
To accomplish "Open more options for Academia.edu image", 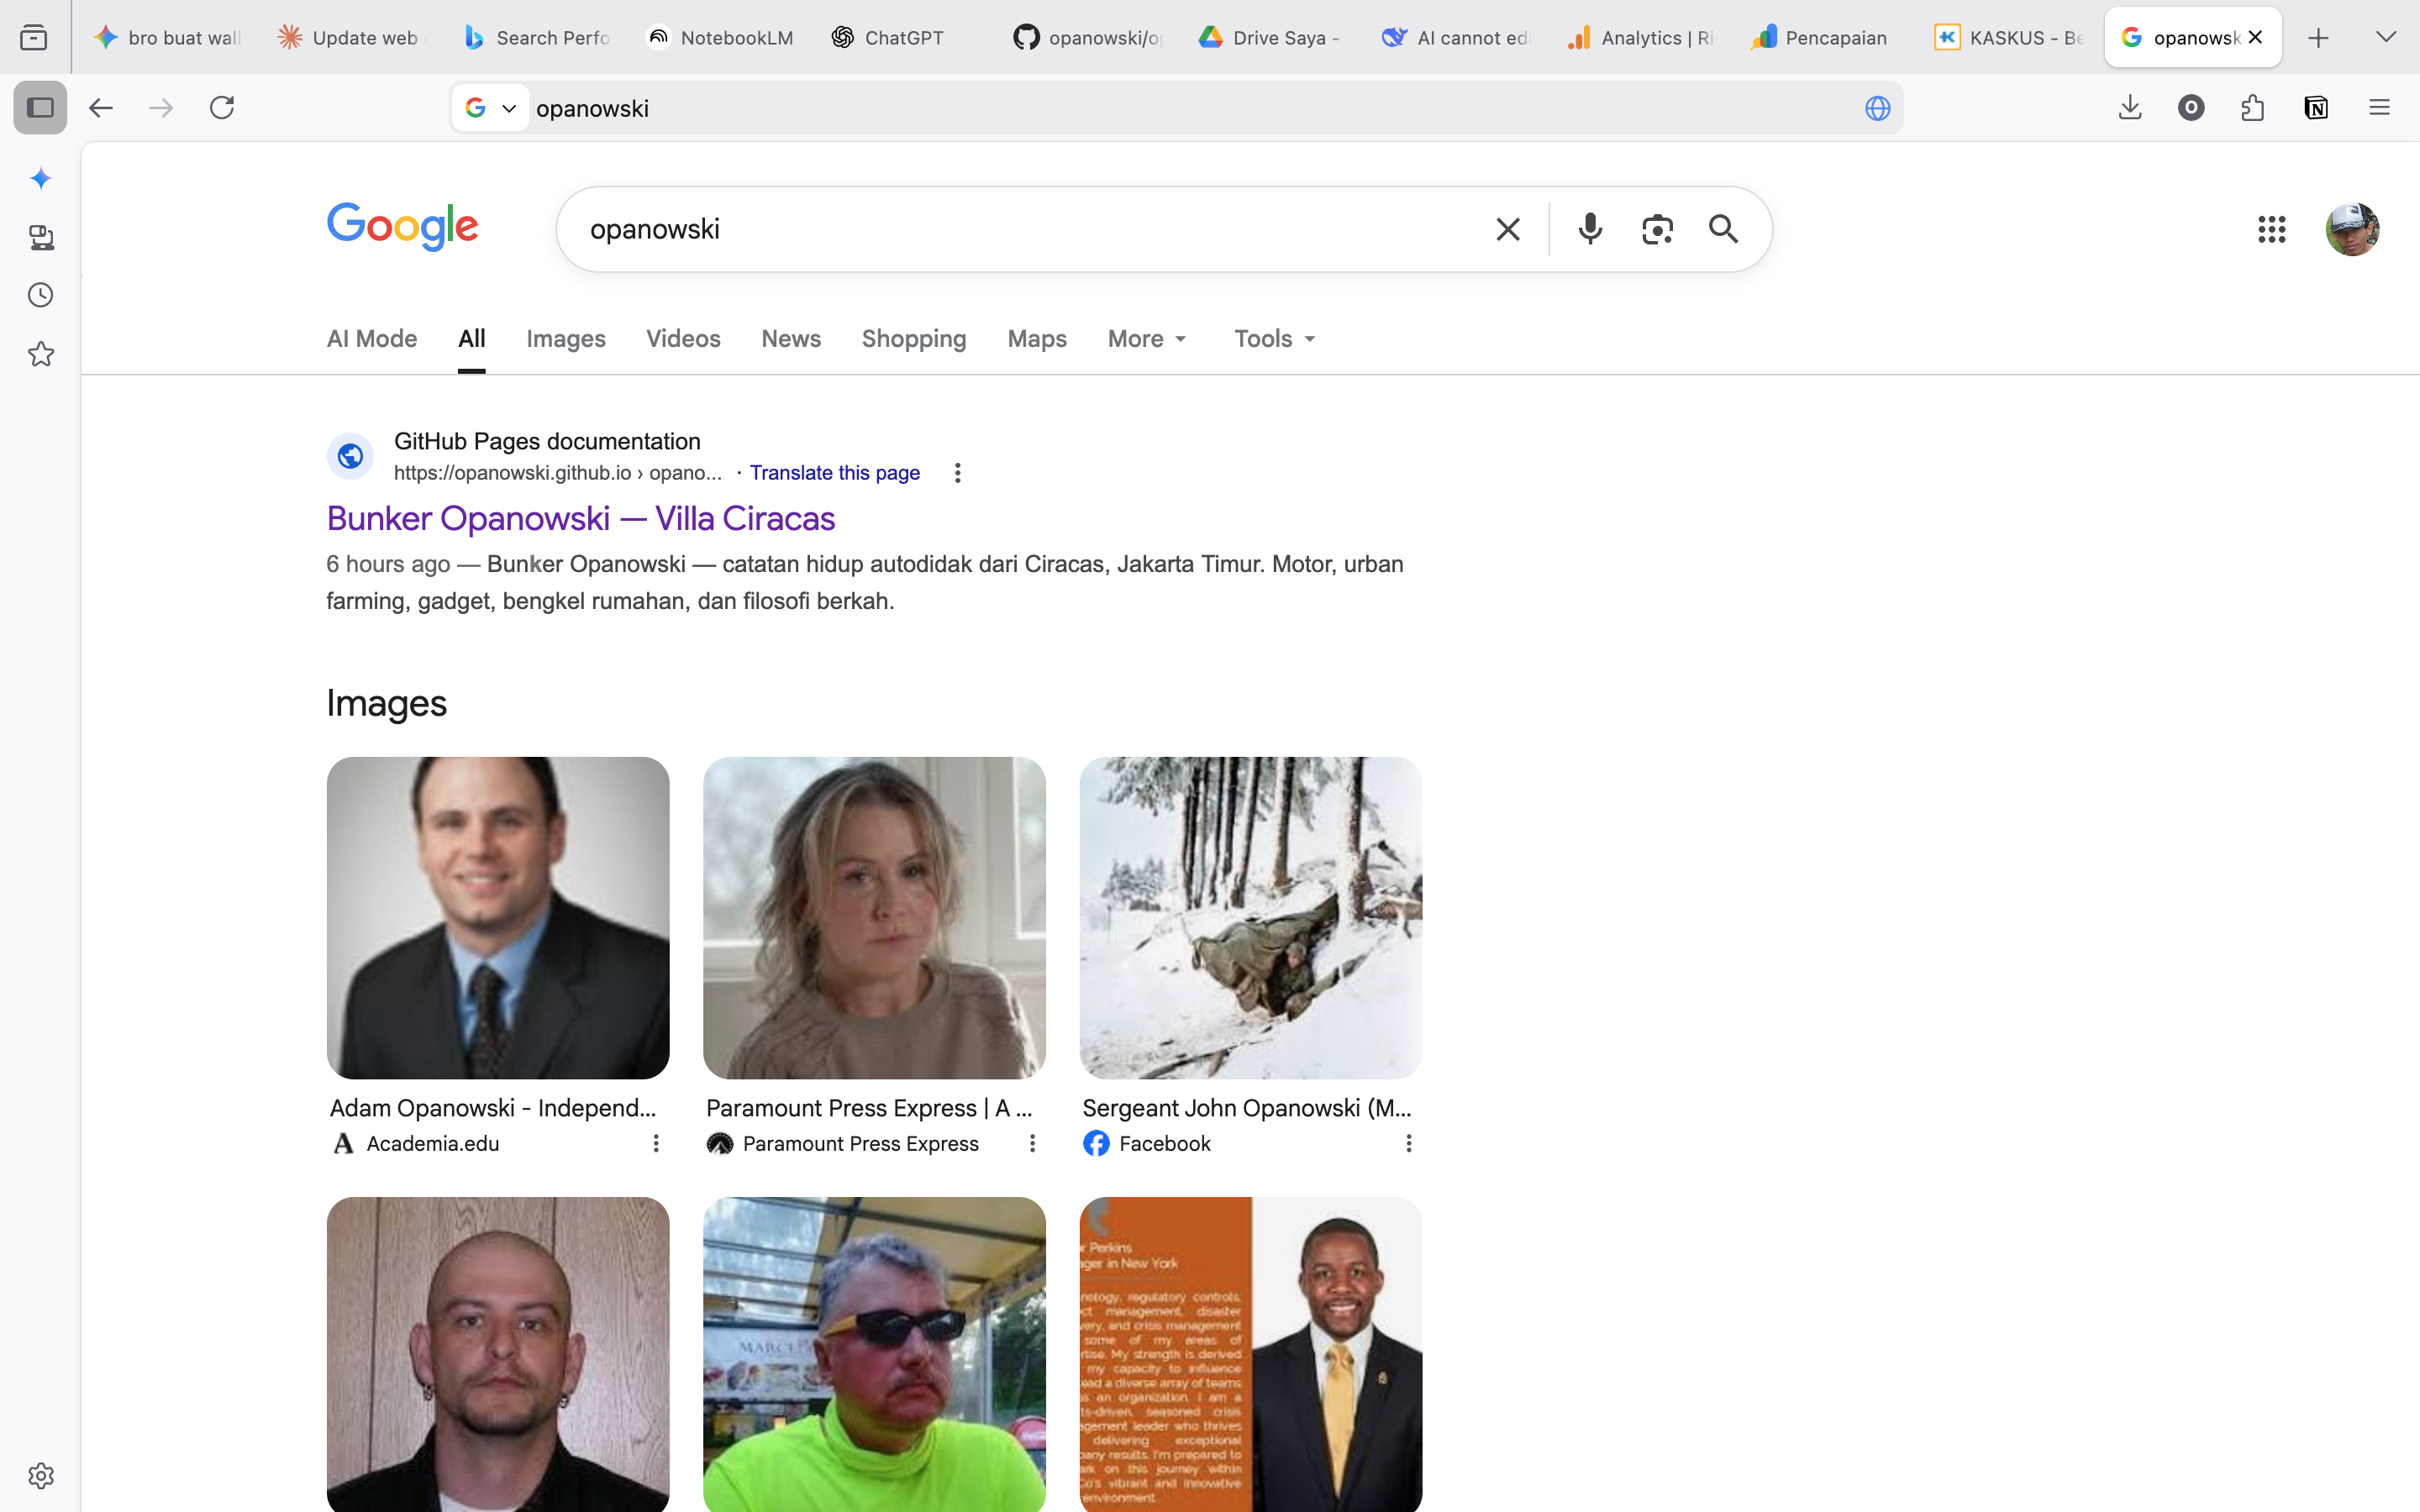I will (655, 1143).
